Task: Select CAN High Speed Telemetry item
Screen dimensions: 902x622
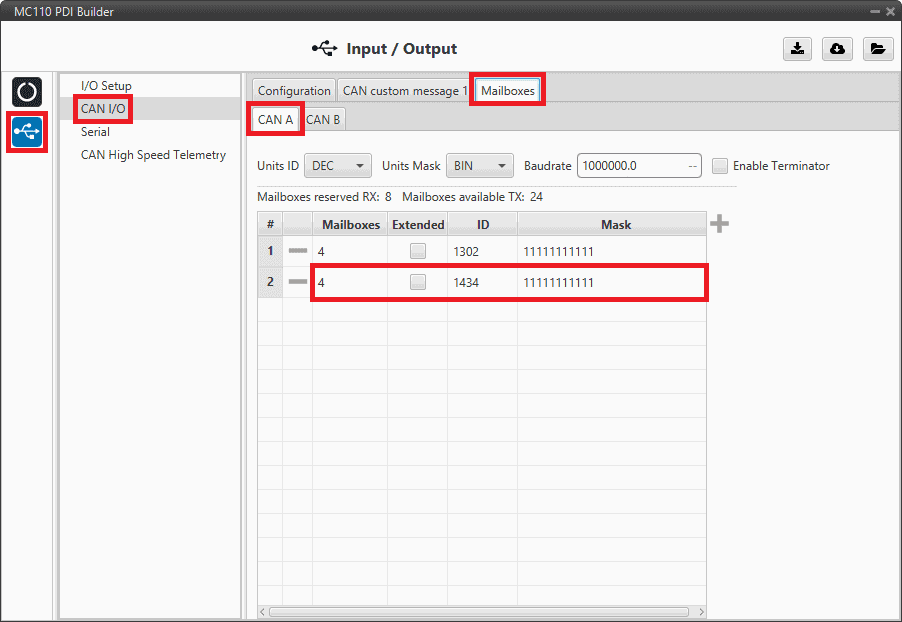Action: pos(153,155)
